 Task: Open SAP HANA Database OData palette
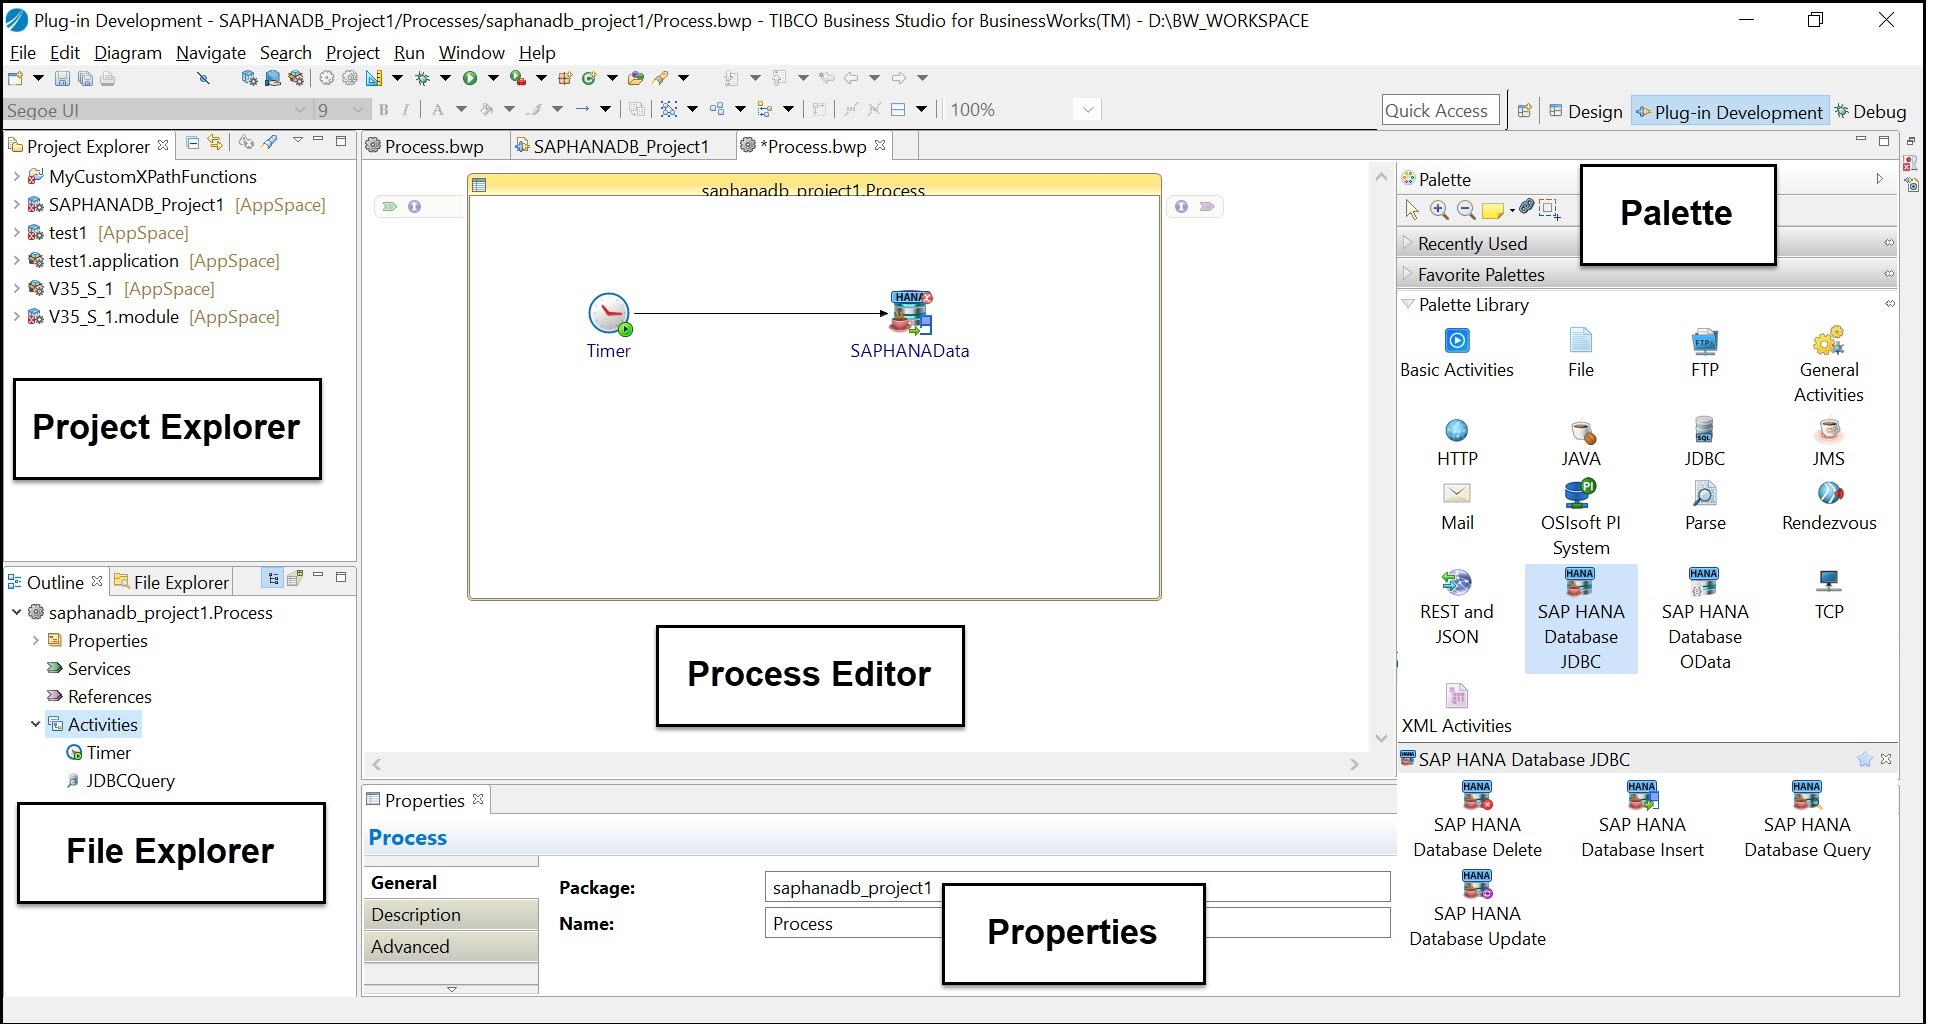[x=1705, y=620]
